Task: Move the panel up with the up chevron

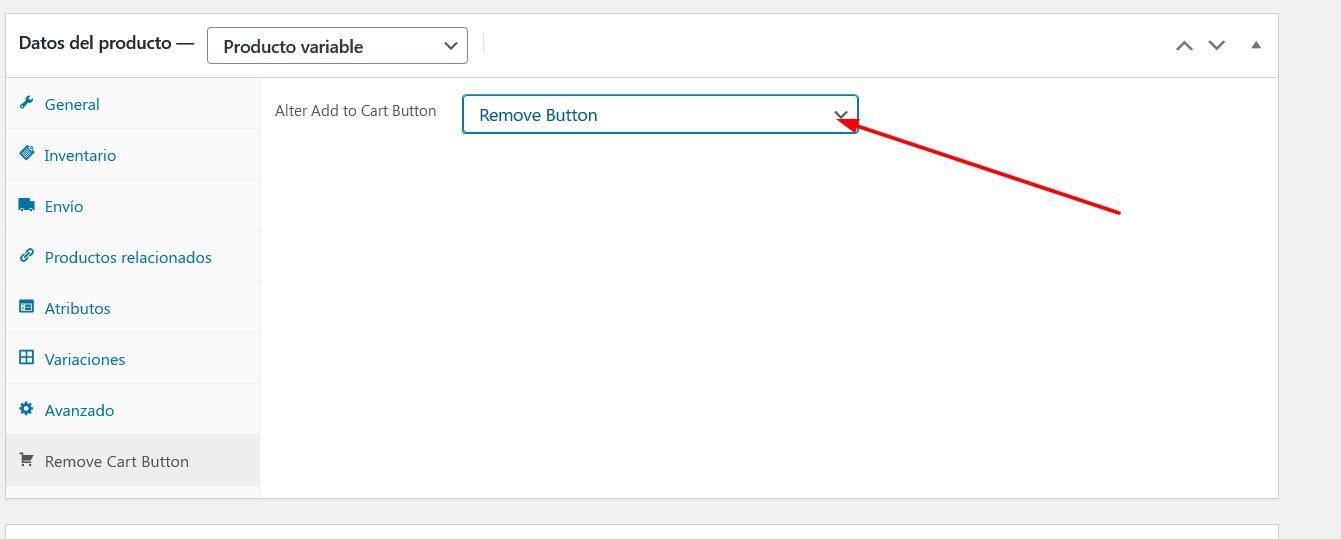Action: [x=1184, y=46]
